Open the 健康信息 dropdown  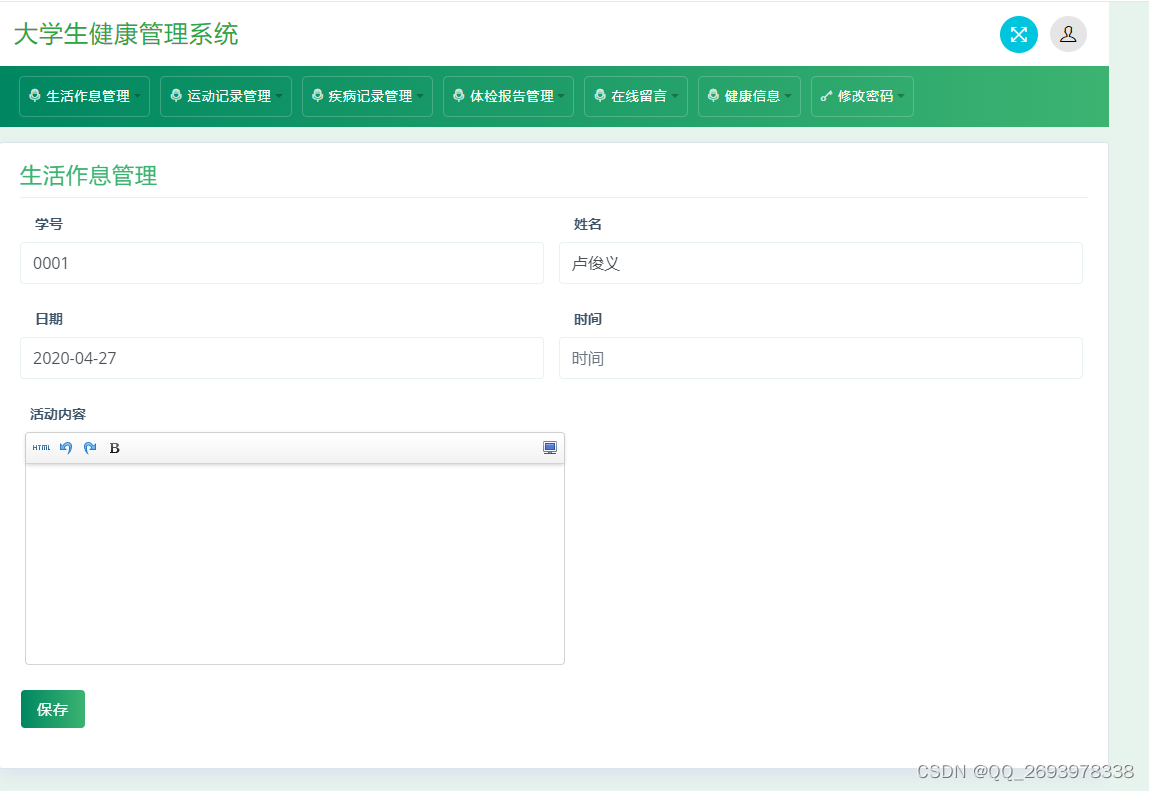[750, 96]
